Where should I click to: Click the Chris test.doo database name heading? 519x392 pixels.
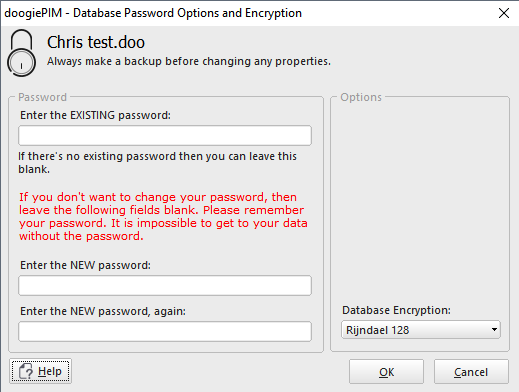point(96,42)
